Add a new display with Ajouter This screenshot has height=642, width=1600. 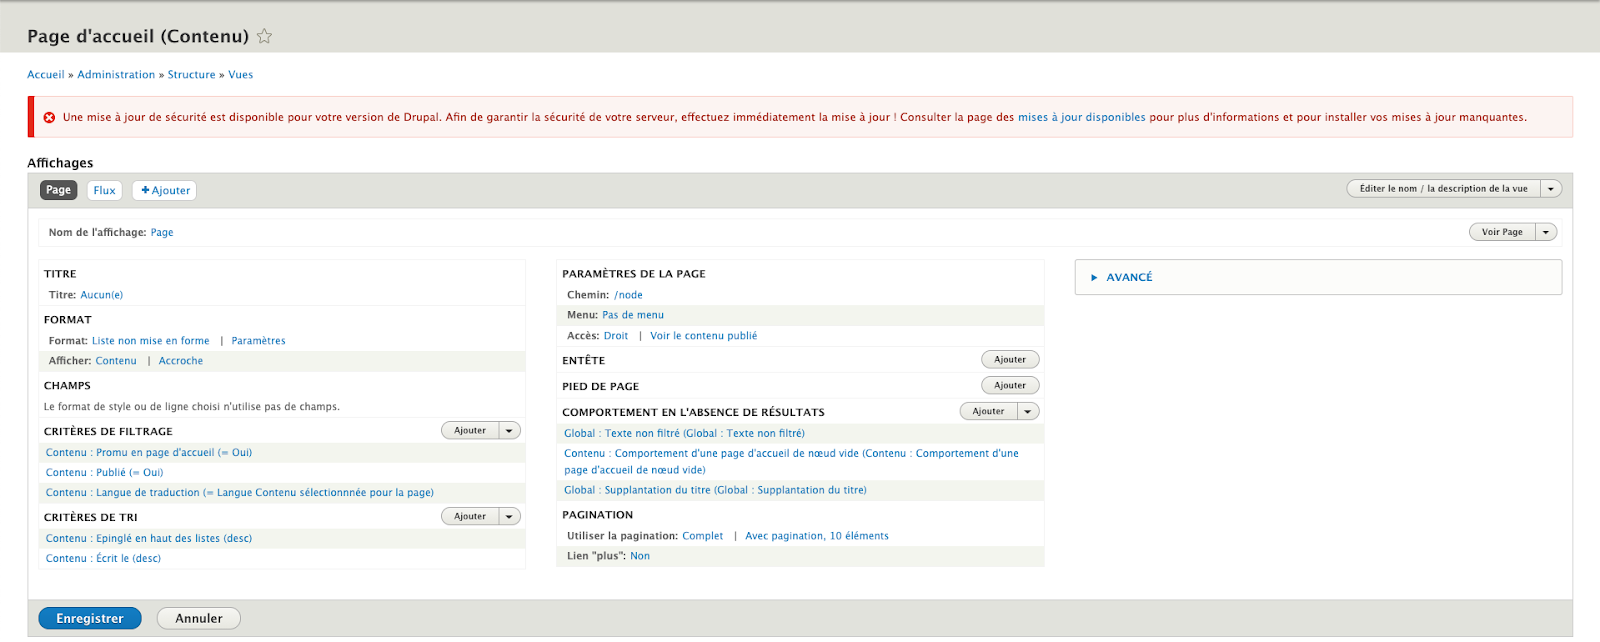pos(165,190)
